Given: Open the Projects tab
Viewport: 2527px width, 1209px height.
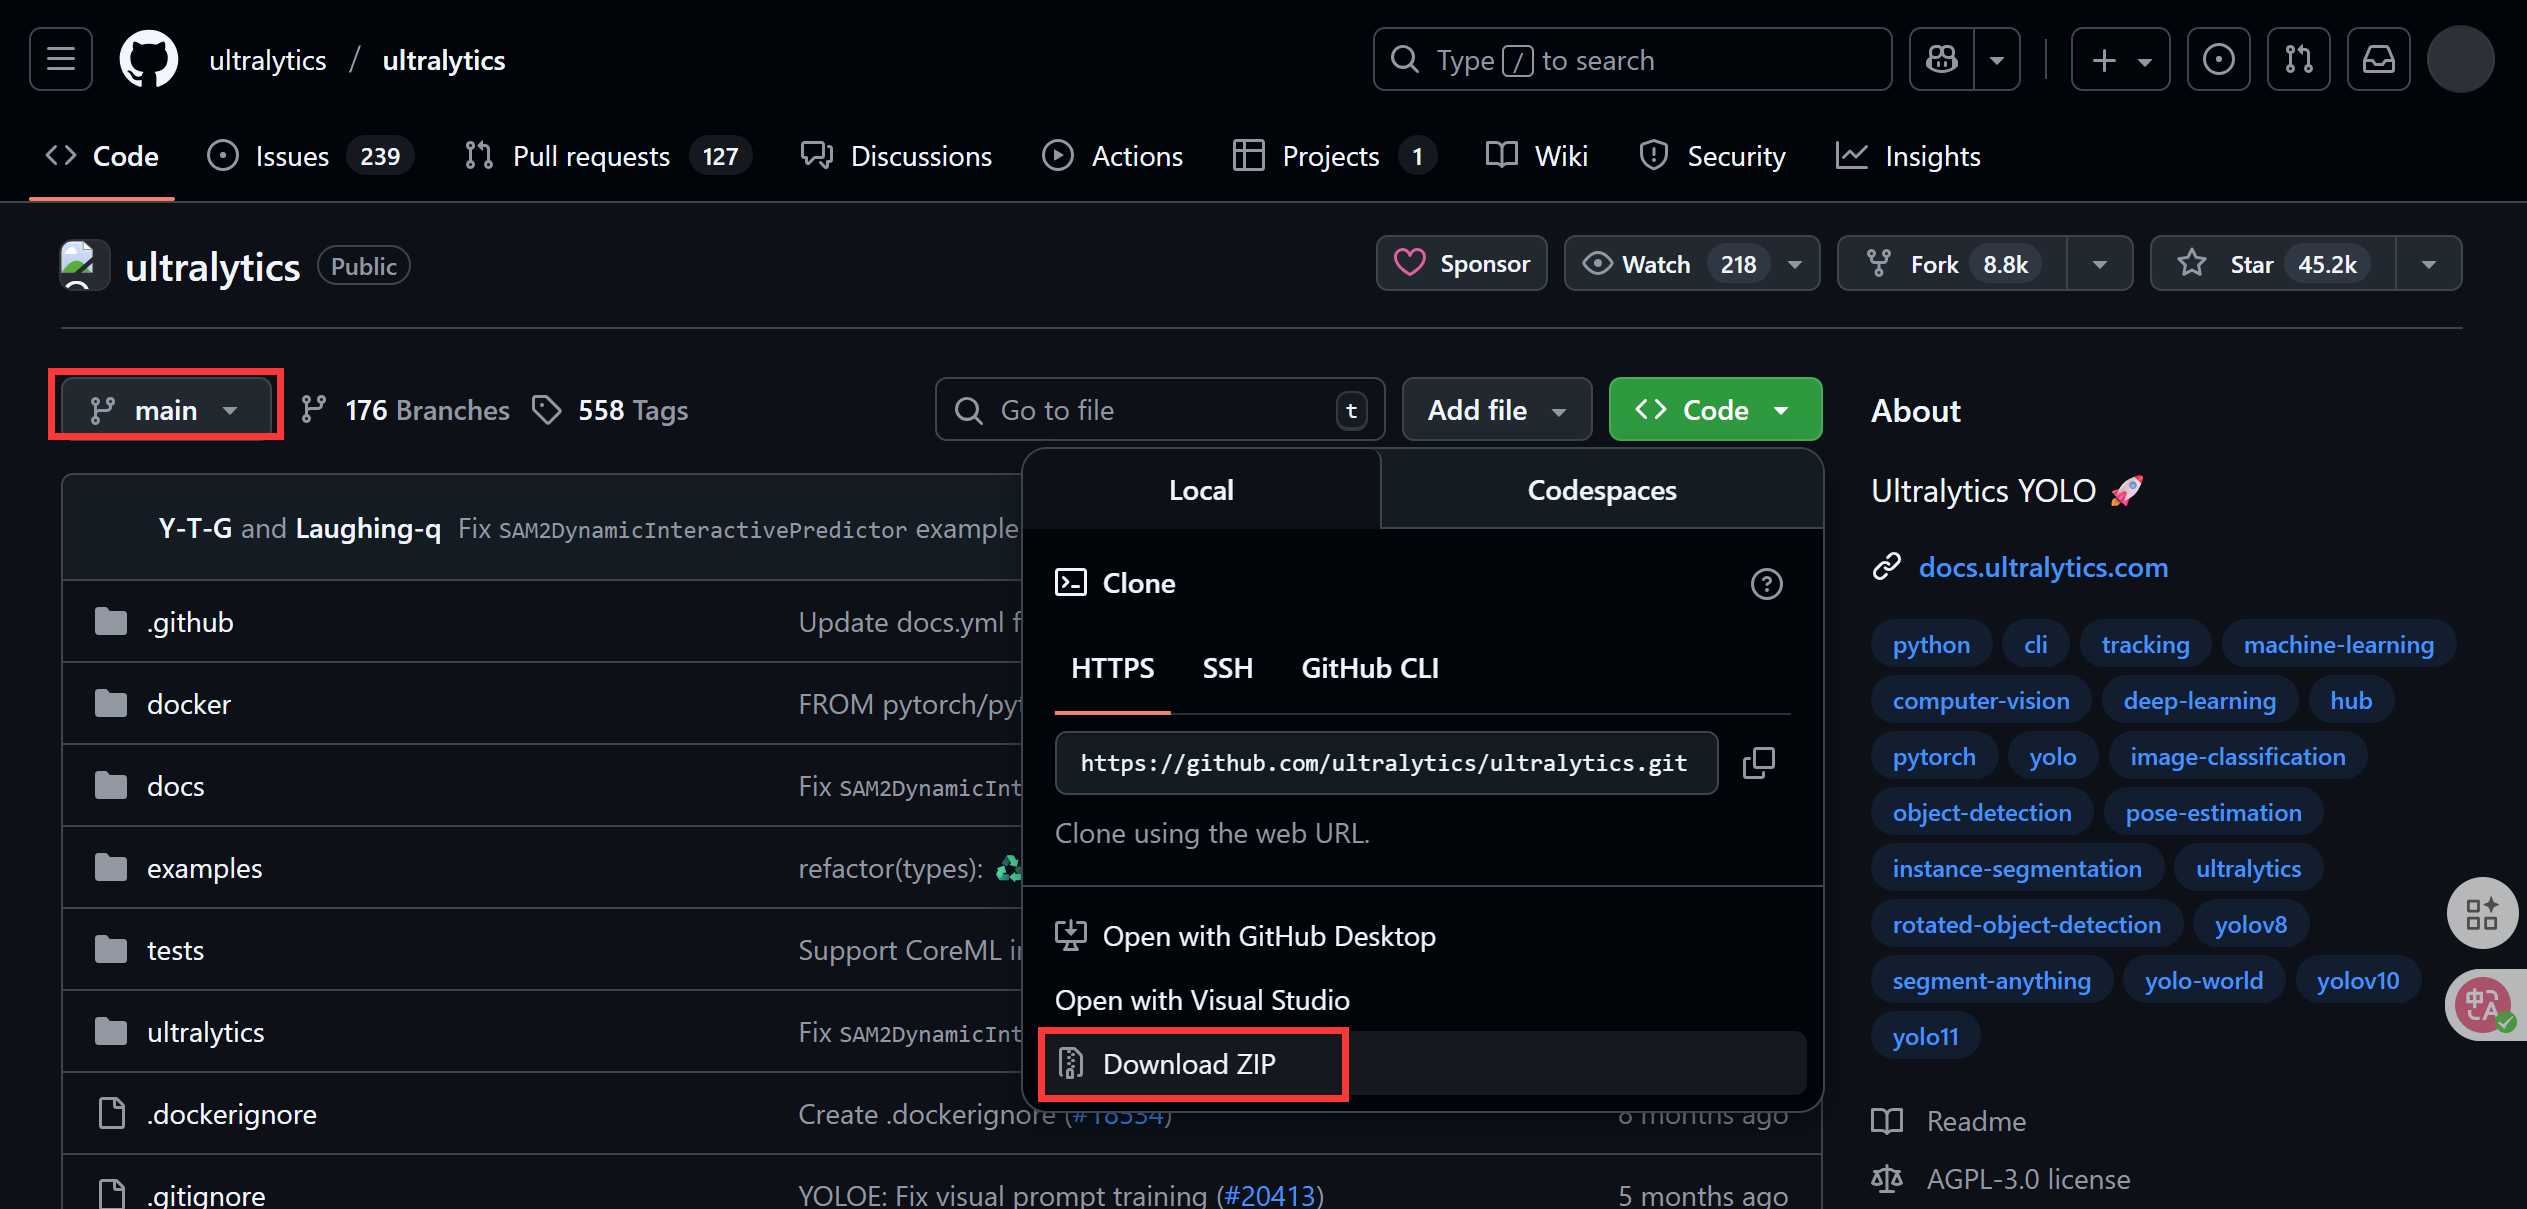Looking at the screenshot, I should coord(1334,156).
